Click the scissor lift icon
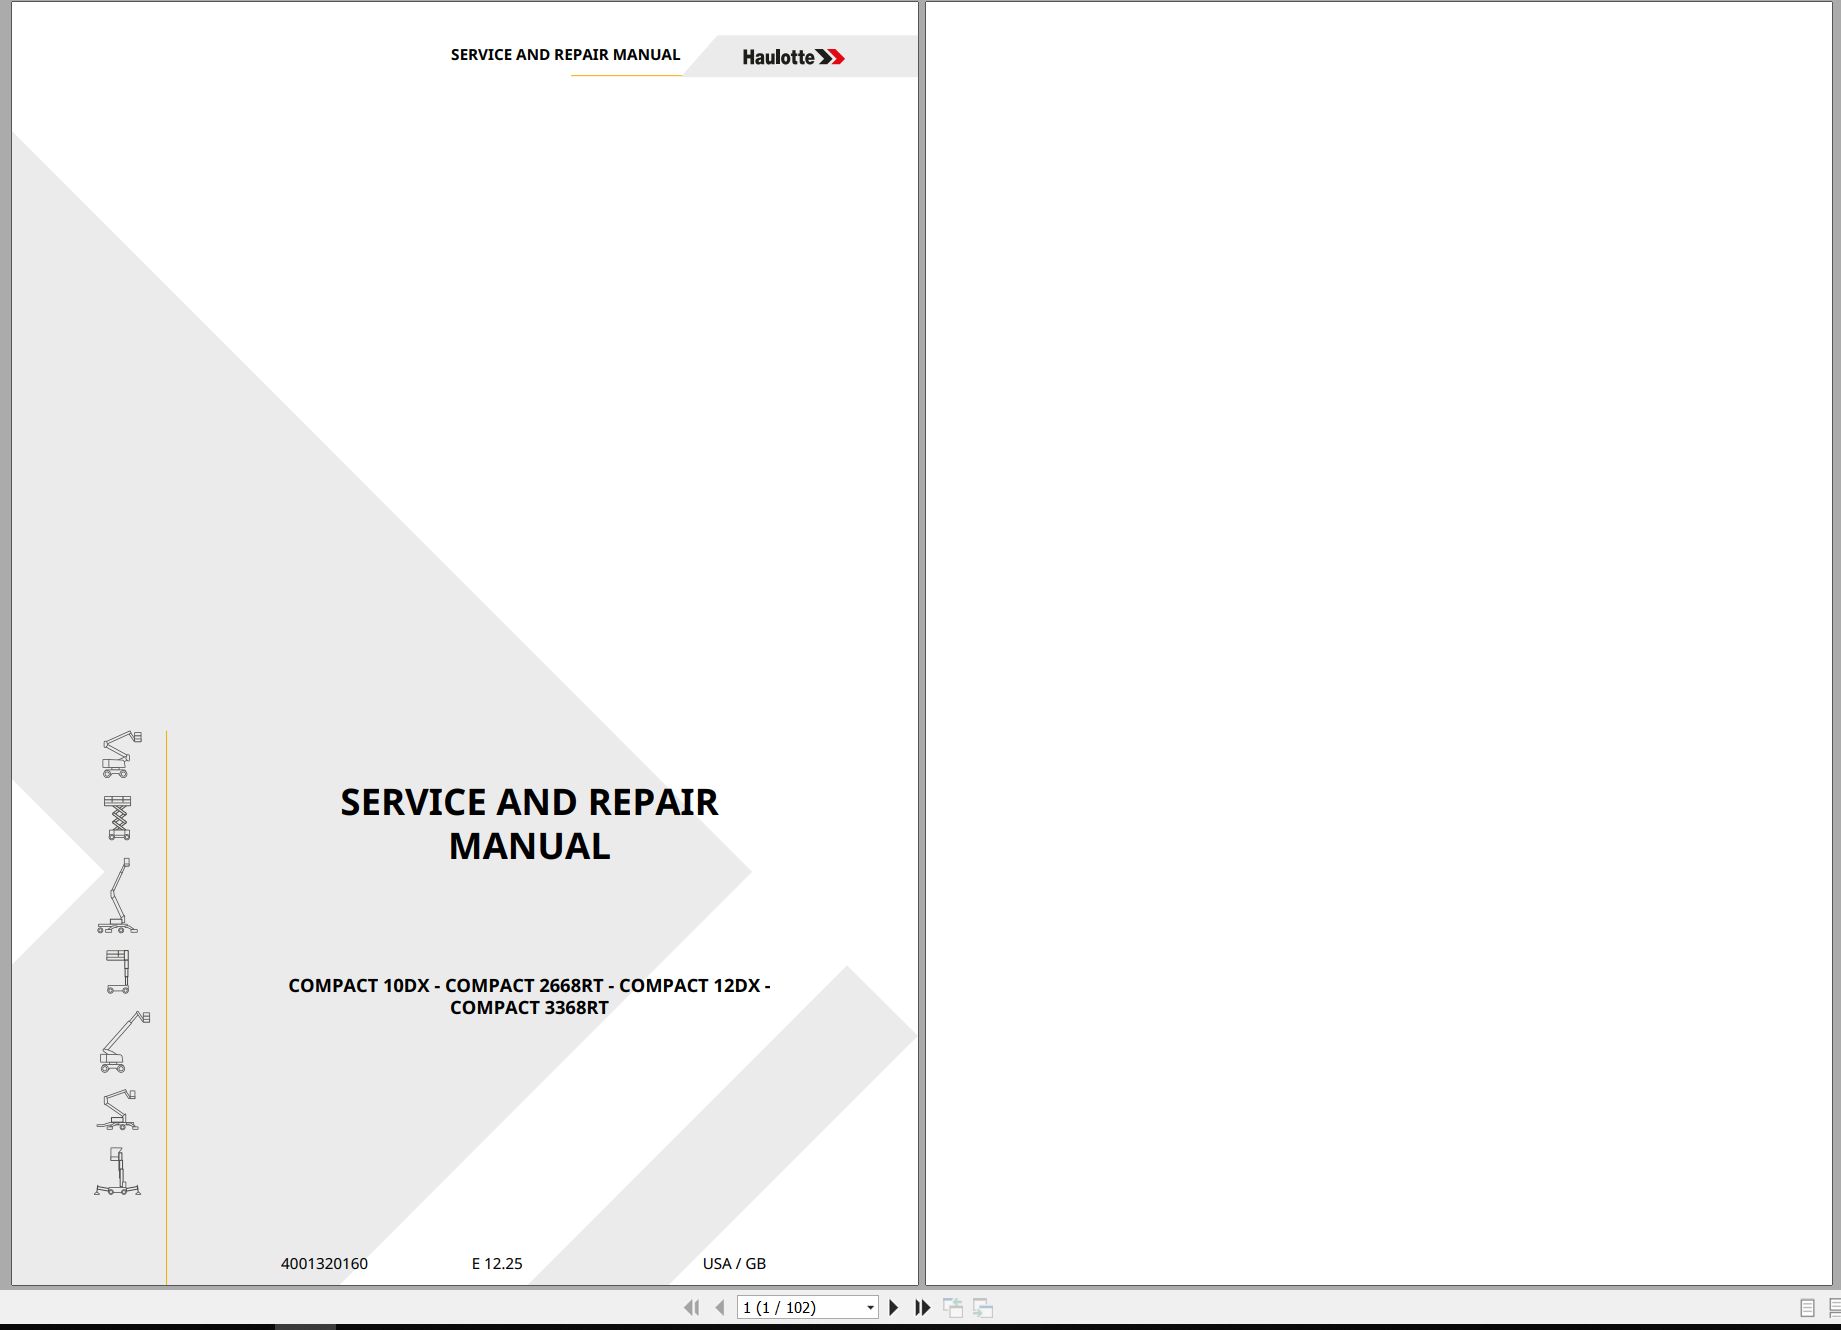This screenshot has height=1330, width=1841. [118, 818]
